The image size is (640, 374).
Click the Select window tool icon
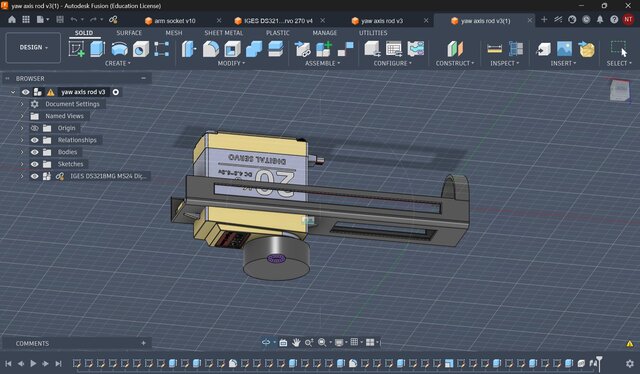pos(619,49)
